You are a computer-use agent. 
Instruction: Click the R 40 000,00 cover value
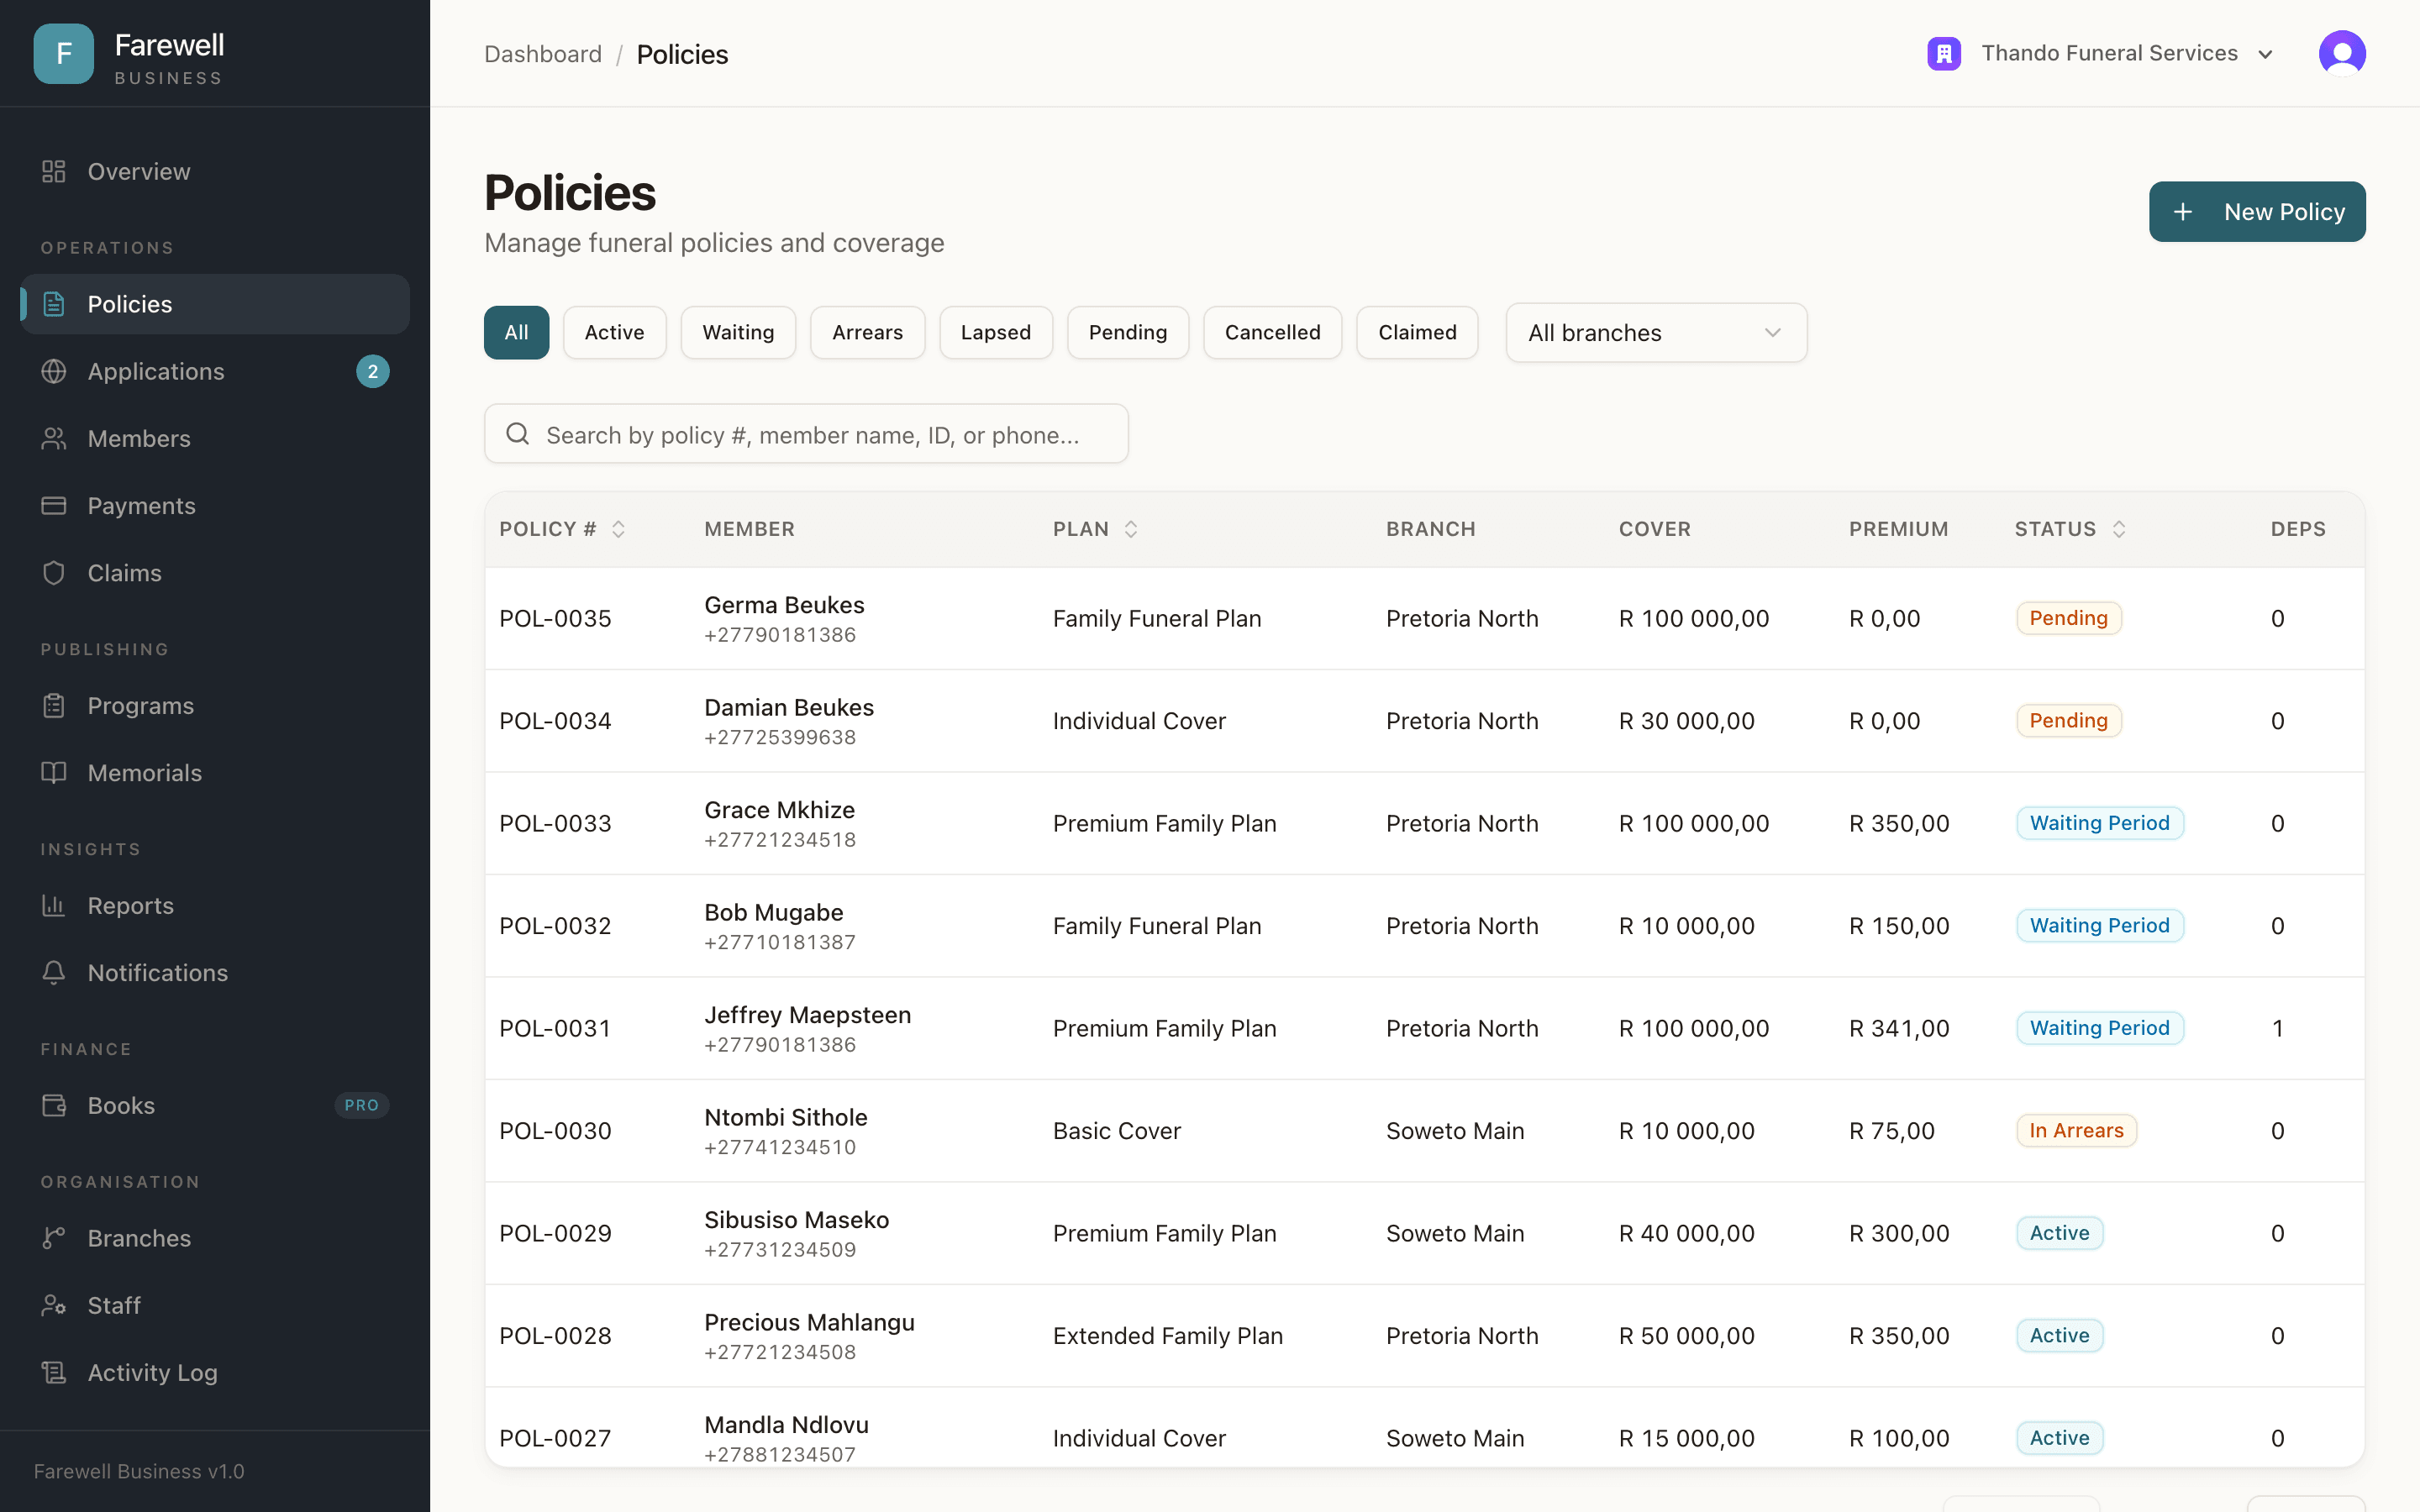(1686, 1233)
